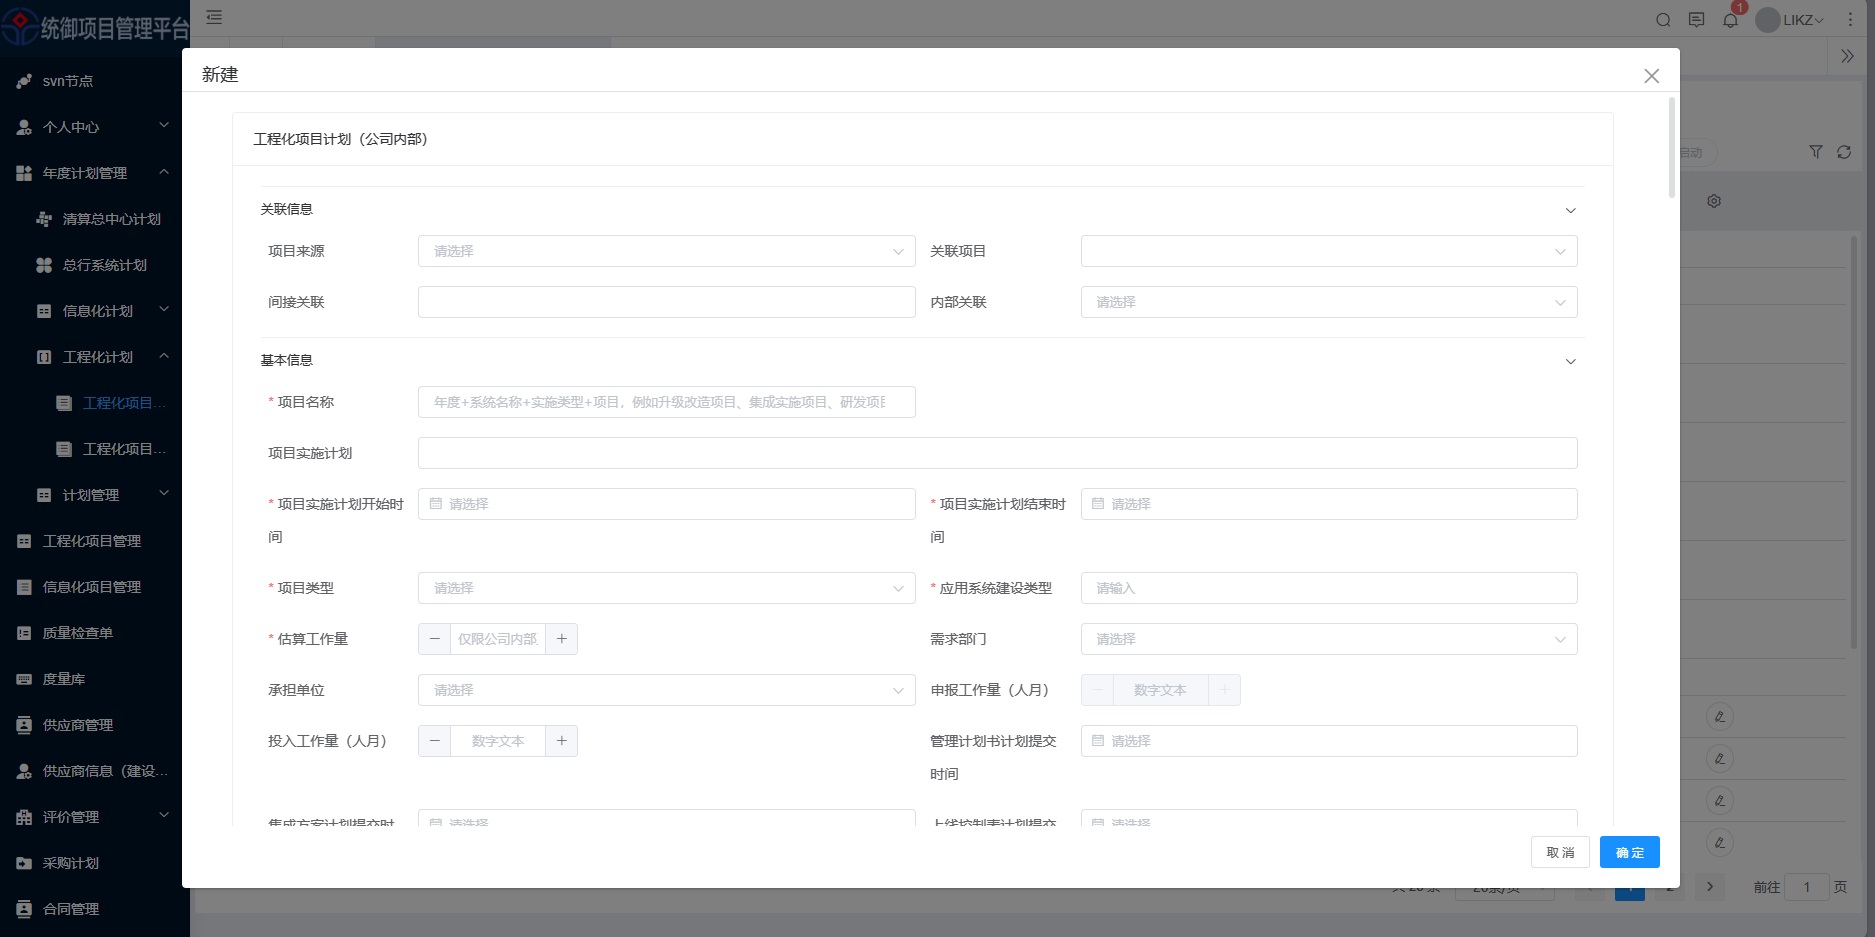Click the double-chevron expand icon at right
Viewport: 1875px width, 937px height.
tap(1847, 56)
